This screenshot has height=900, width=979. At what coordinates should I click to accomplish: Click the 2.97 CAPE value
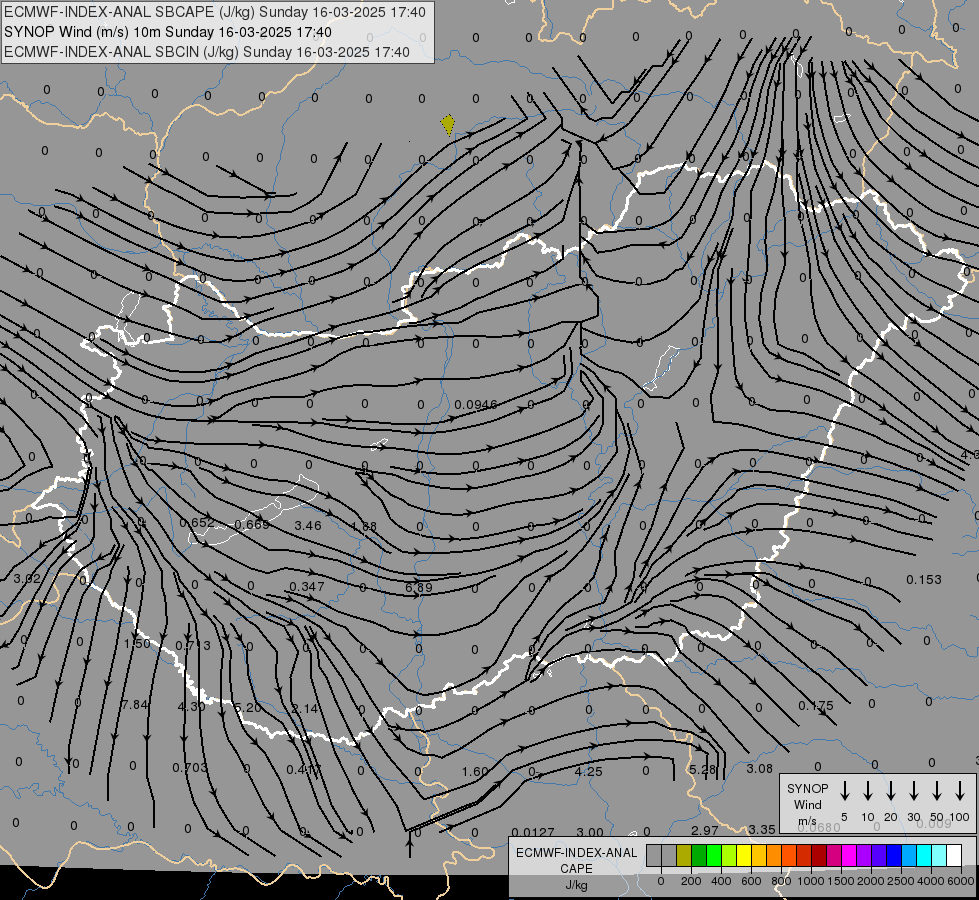pyautogui.click(x=705, y=830)
